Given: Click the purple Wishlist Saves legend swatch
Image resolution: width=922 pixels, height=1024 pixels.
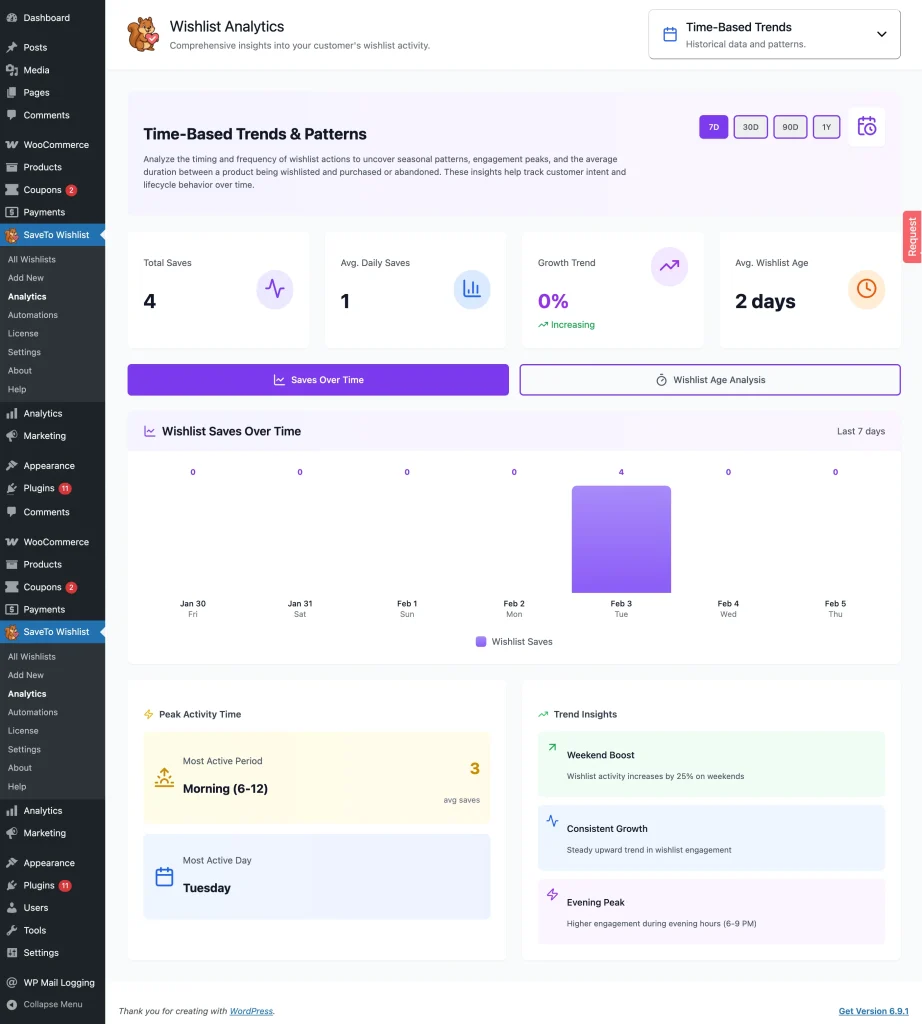Looking at the screenshot, I should click(481, 642).
